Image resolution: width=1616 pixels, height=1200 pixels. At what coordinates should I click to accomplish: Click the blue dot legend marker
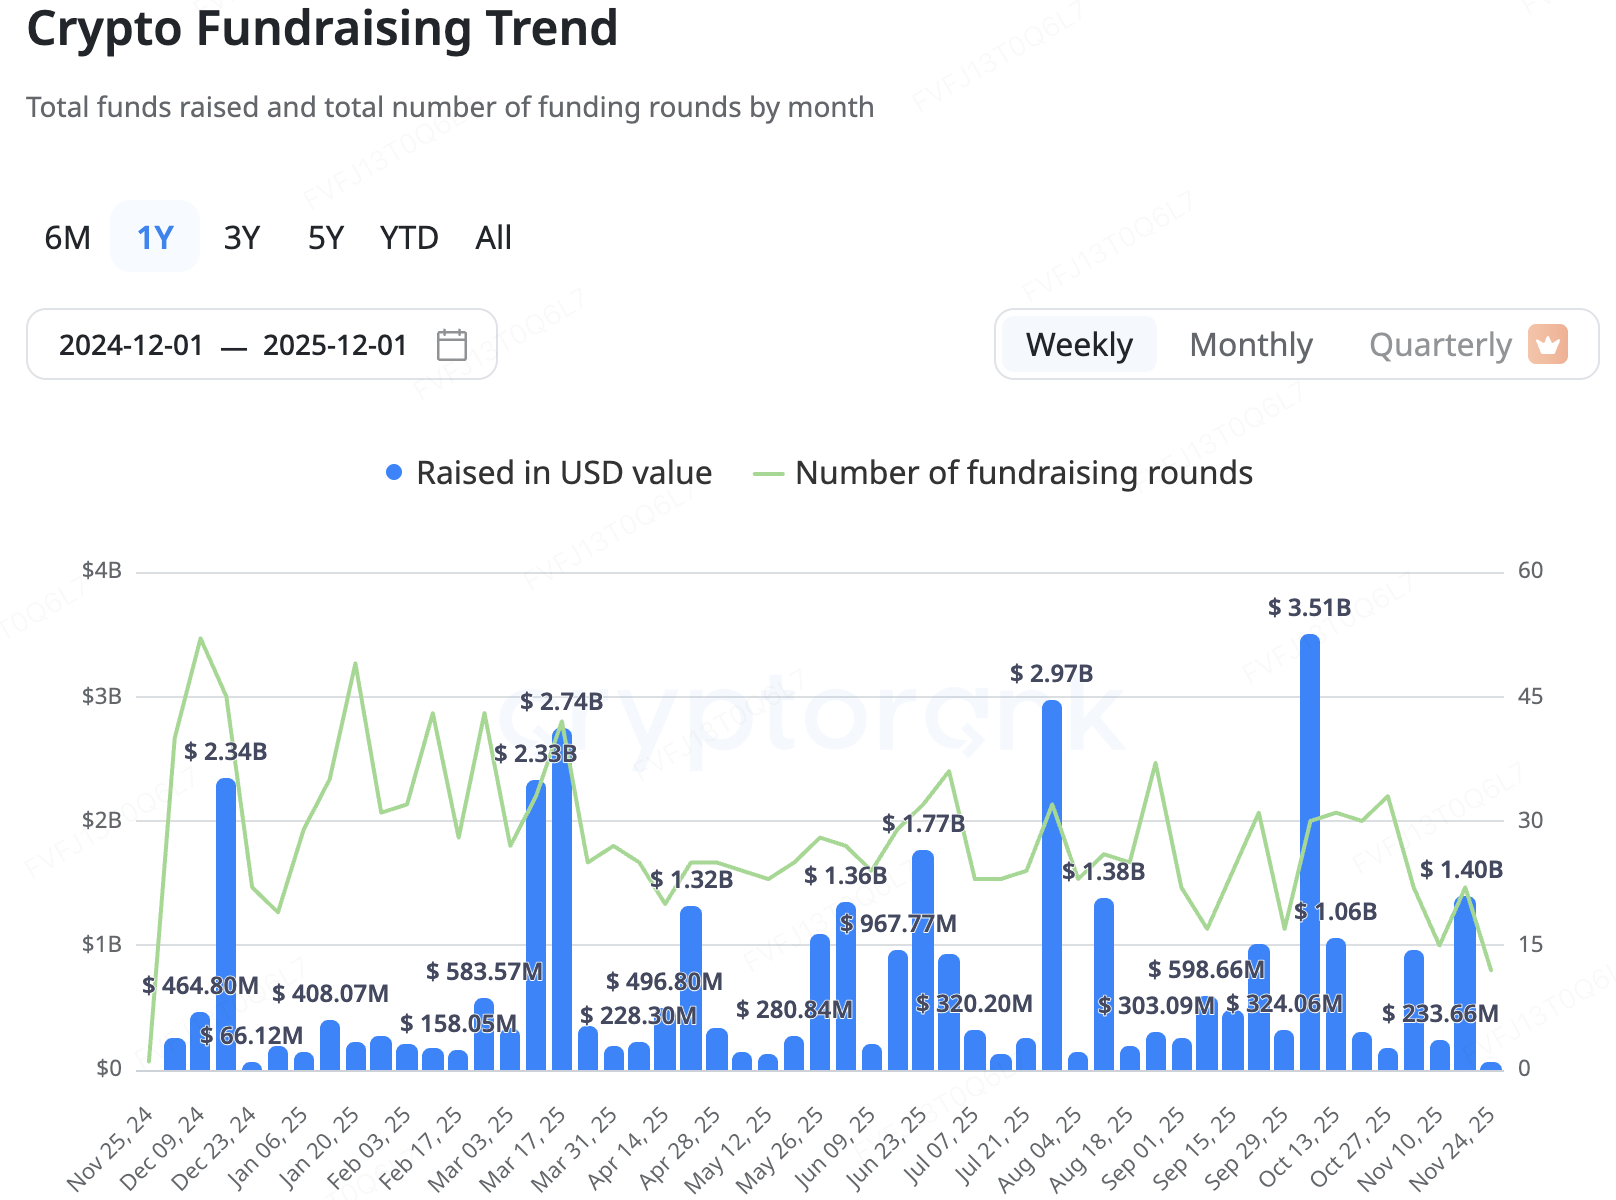pos(394,473)
